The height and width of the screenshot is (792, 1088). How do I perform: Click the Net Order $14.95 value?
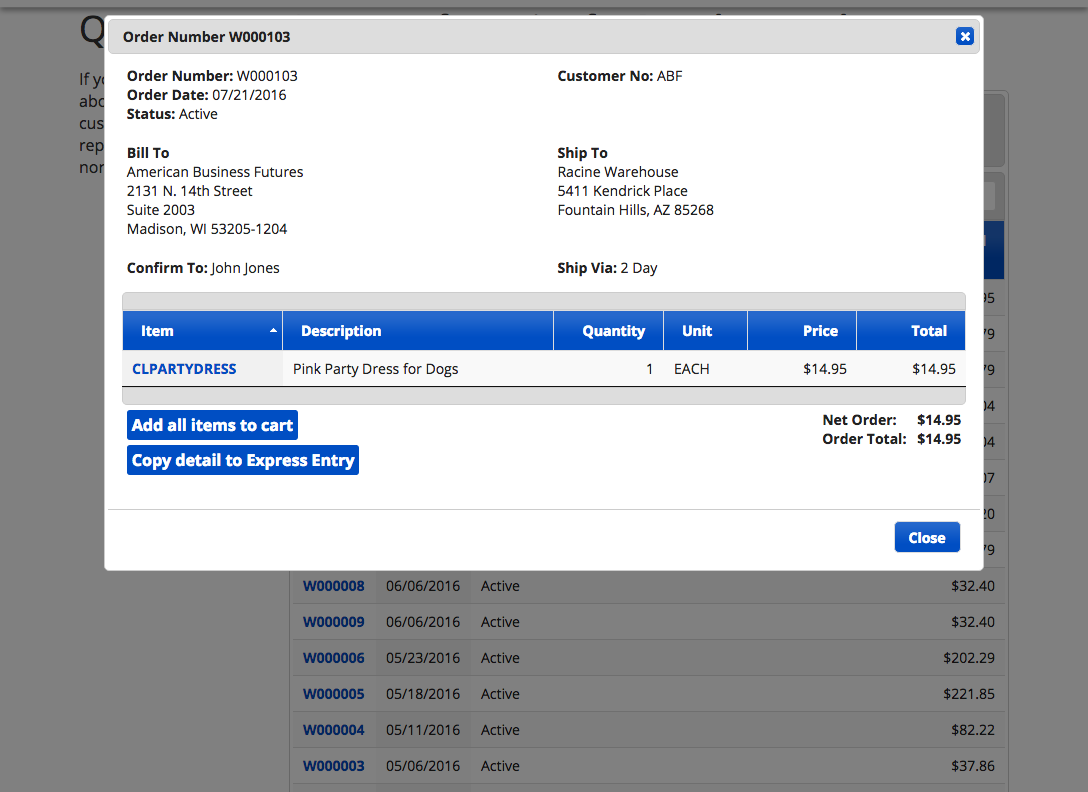(x=939, y=420)
